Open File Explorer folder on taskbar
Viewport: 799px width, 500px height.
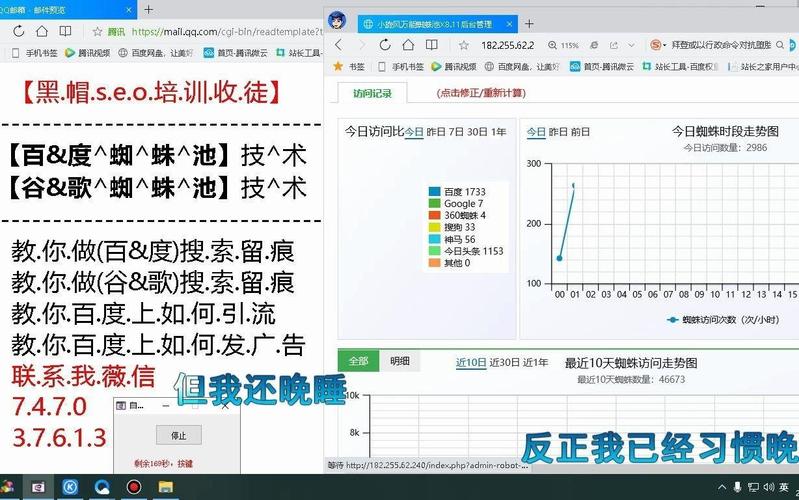point(166,487)
